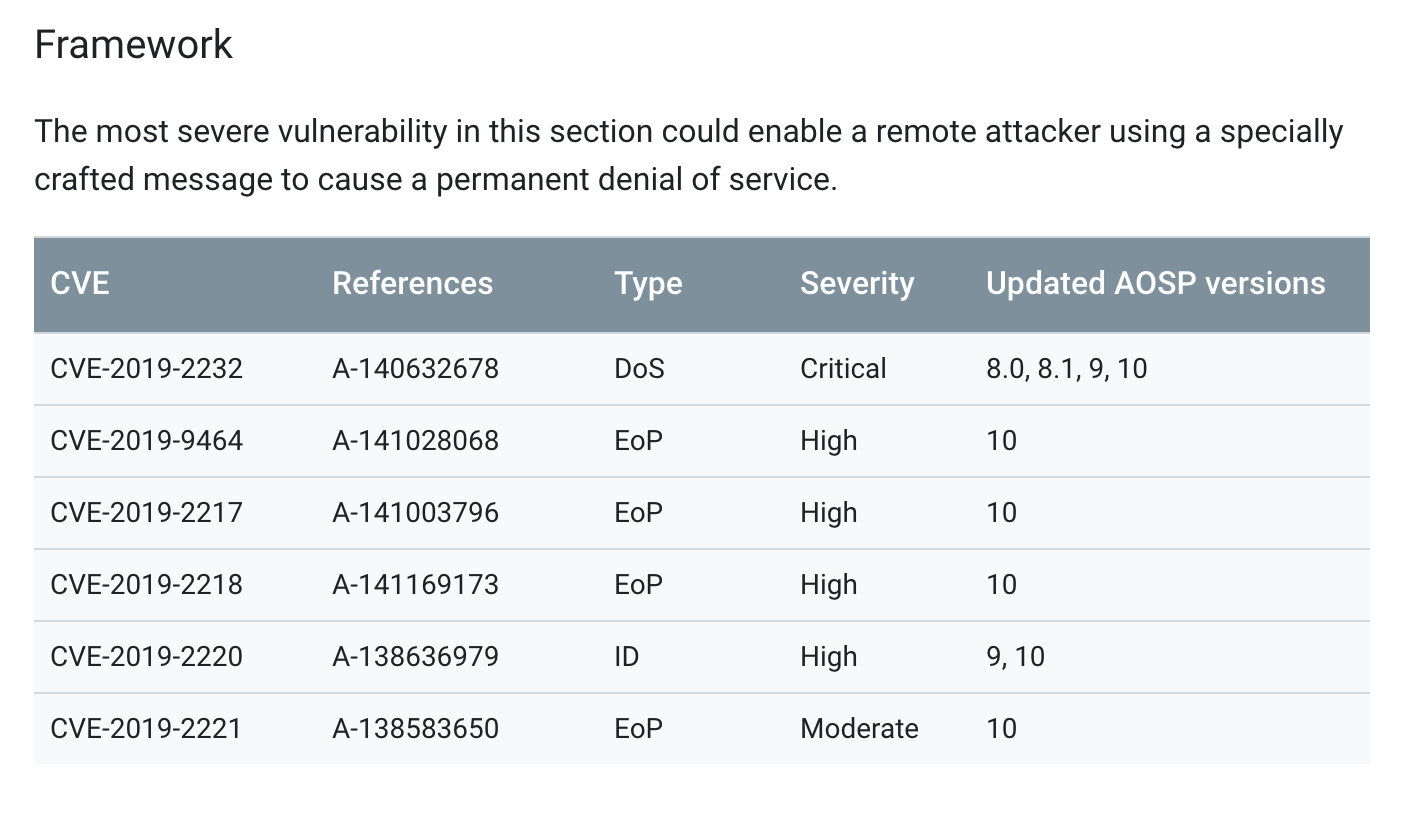Click the CVE-2019-2218 cell
This screenshot has width=1404, height=816.
tap(146, 585)
